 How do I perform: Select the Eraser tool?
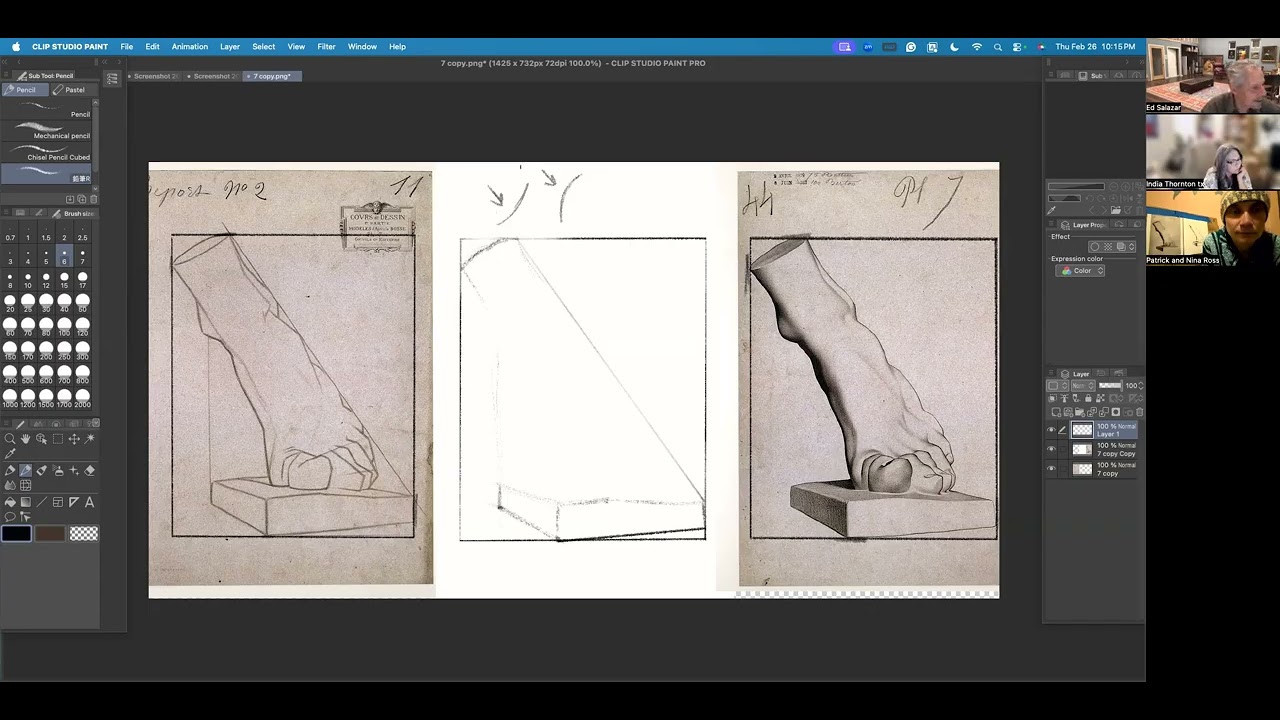[x=89, y=471]
